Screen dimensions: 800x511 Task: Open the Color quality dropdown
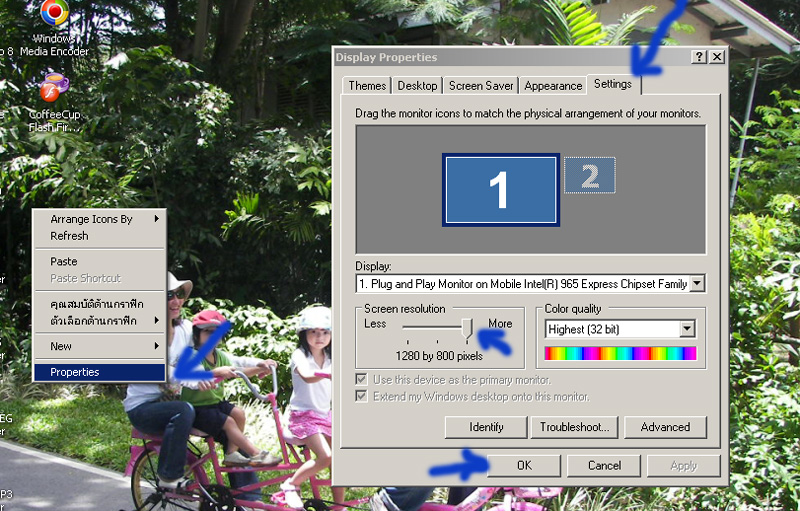coord(687,329)
